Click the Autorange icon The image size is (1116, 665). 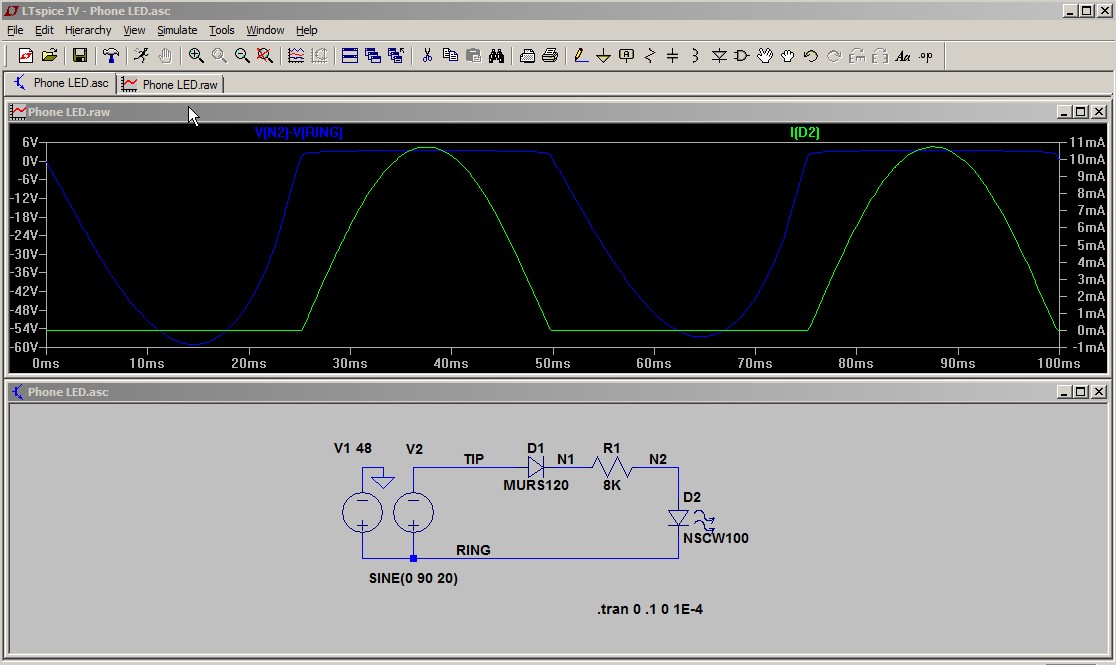coord(319,56)
